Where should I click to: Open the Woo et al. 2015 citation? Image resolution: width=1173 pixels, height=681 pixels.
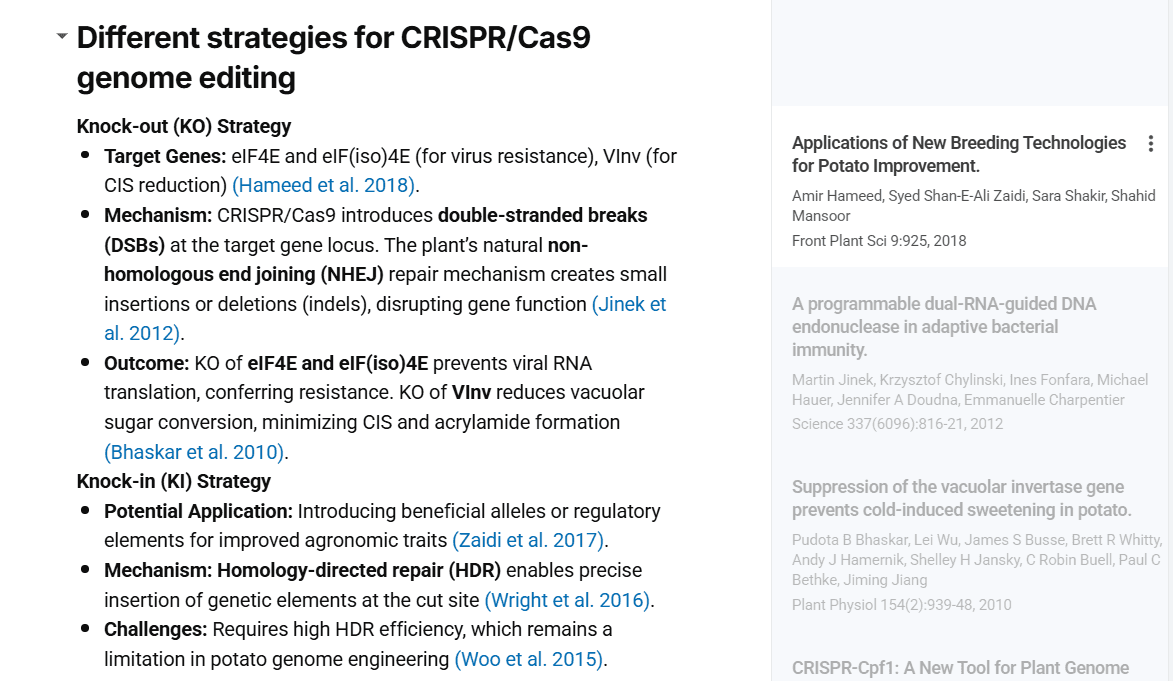pyautogui.click(x=529, y=659)
